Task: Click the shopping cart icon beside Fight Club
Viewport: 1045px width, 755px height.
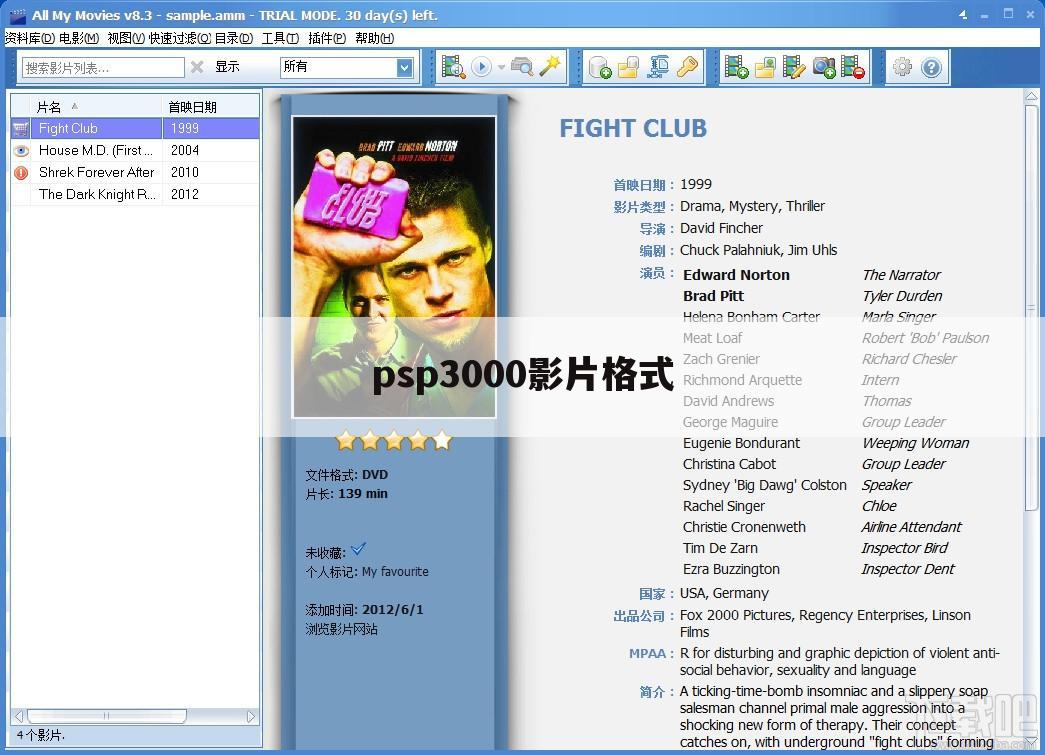Action: 21,128
